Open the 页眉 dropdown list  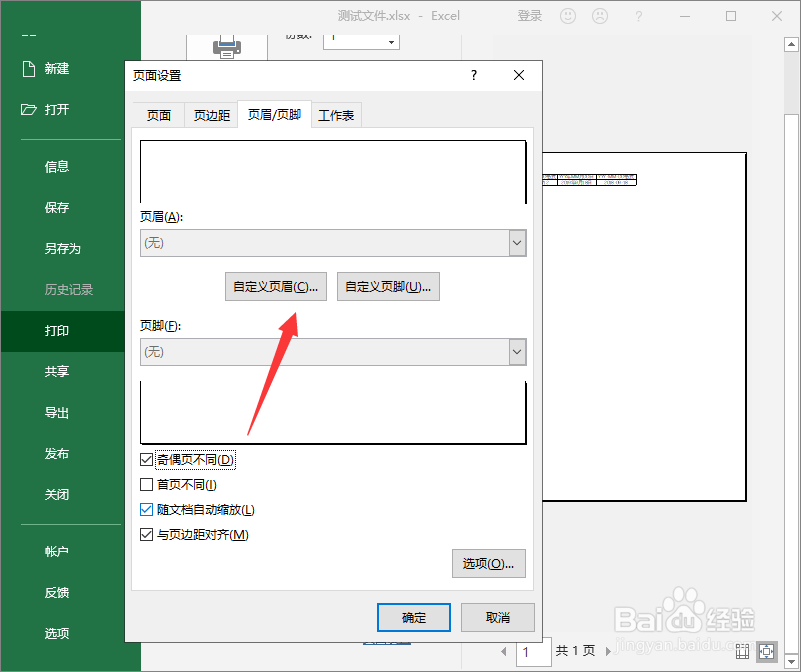click(517, 243)
